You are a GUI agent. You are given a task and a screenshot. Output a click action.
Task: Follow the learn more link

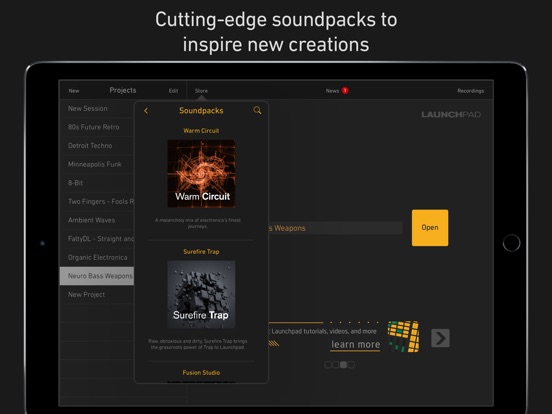tap(356, 345)
